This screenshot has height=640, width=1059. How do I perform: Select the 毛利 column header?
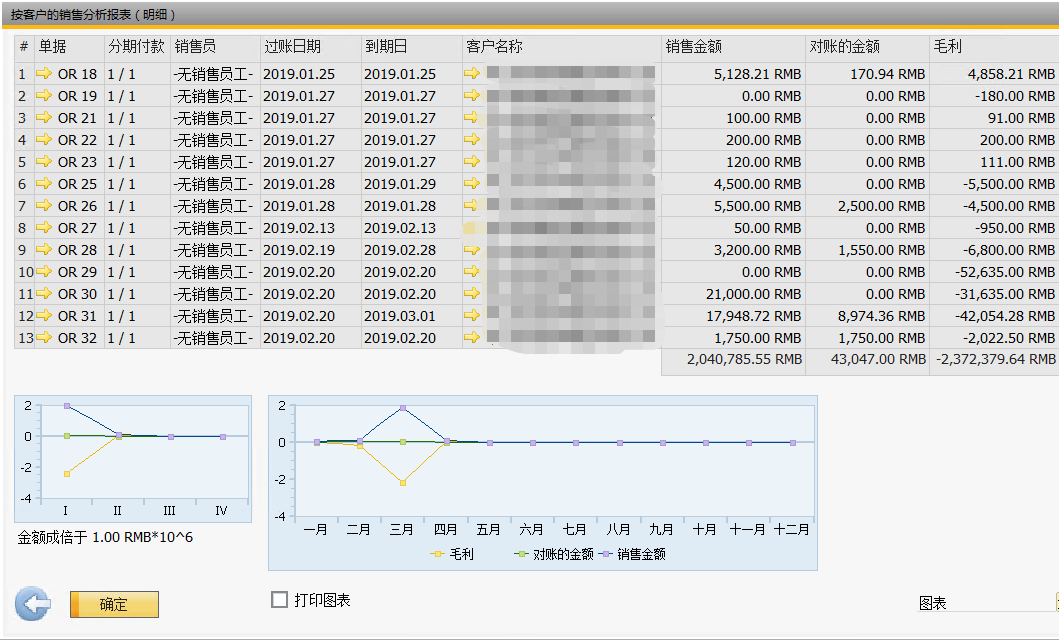[994, 47]
